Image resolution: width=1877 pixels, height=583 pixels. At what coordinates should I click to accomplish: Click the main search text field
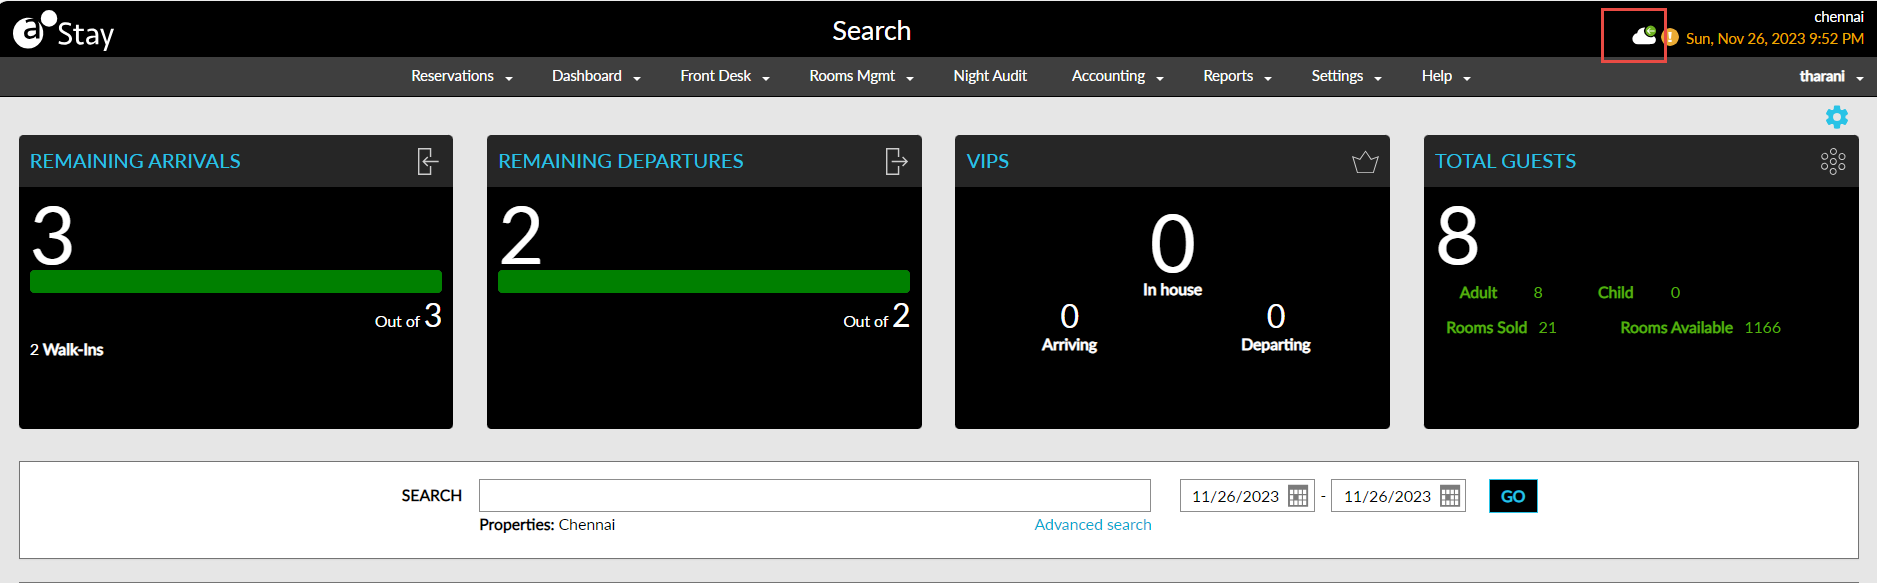point(814,496)
